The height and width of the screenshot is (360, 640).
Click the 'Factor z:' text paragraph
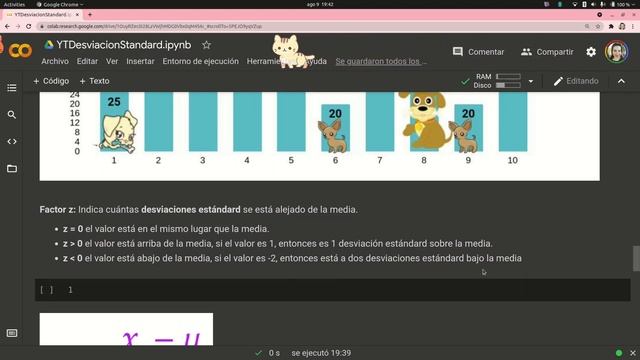(x=198, y=209)
